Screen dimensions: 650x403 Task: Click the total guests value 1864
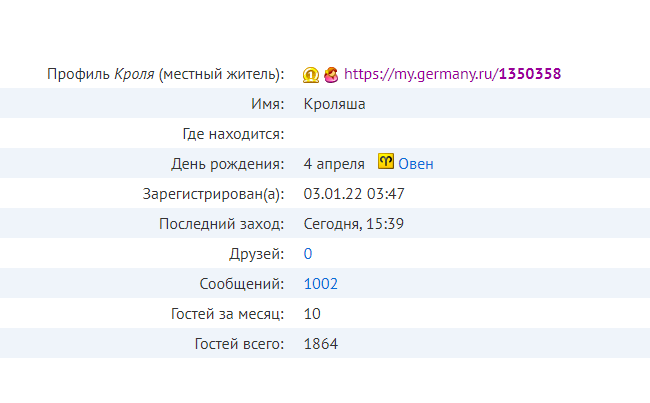(320, 344)
